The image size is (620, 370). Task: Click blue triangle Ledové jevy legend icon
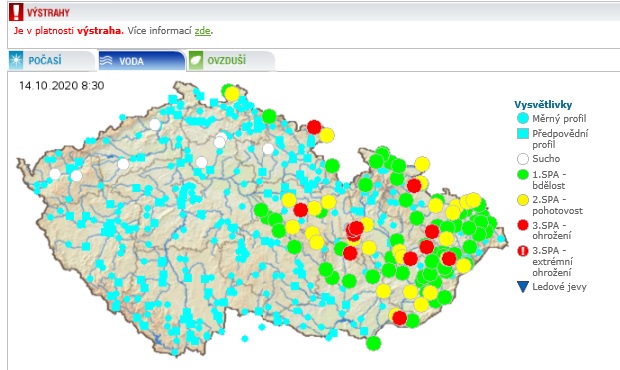tap(523, 287)
